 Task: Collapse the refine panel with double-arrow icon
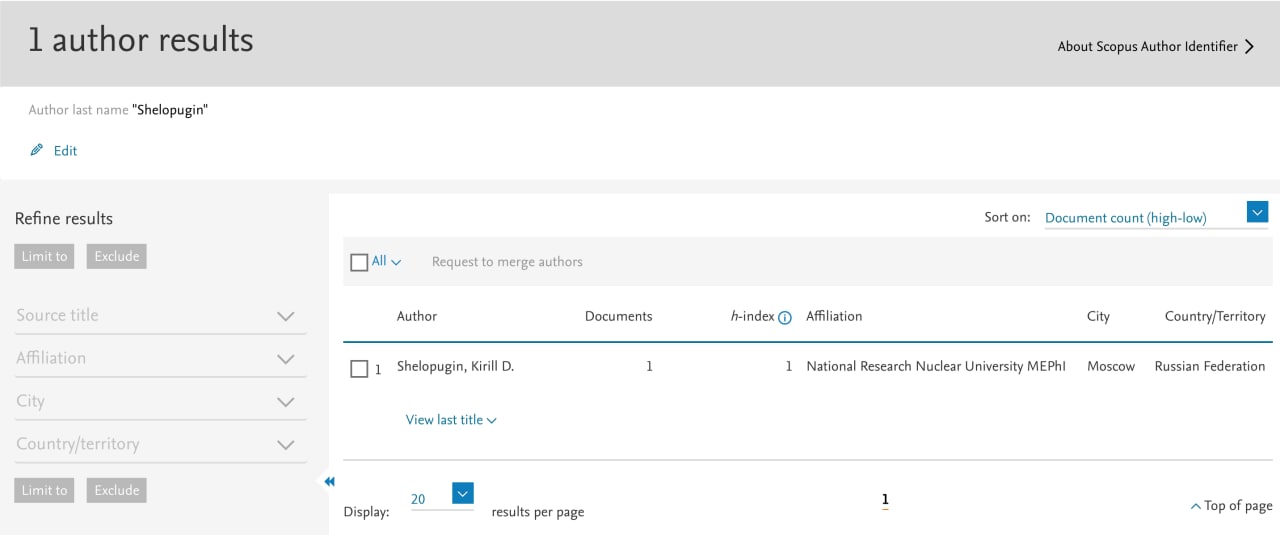(x=329, y=482)
